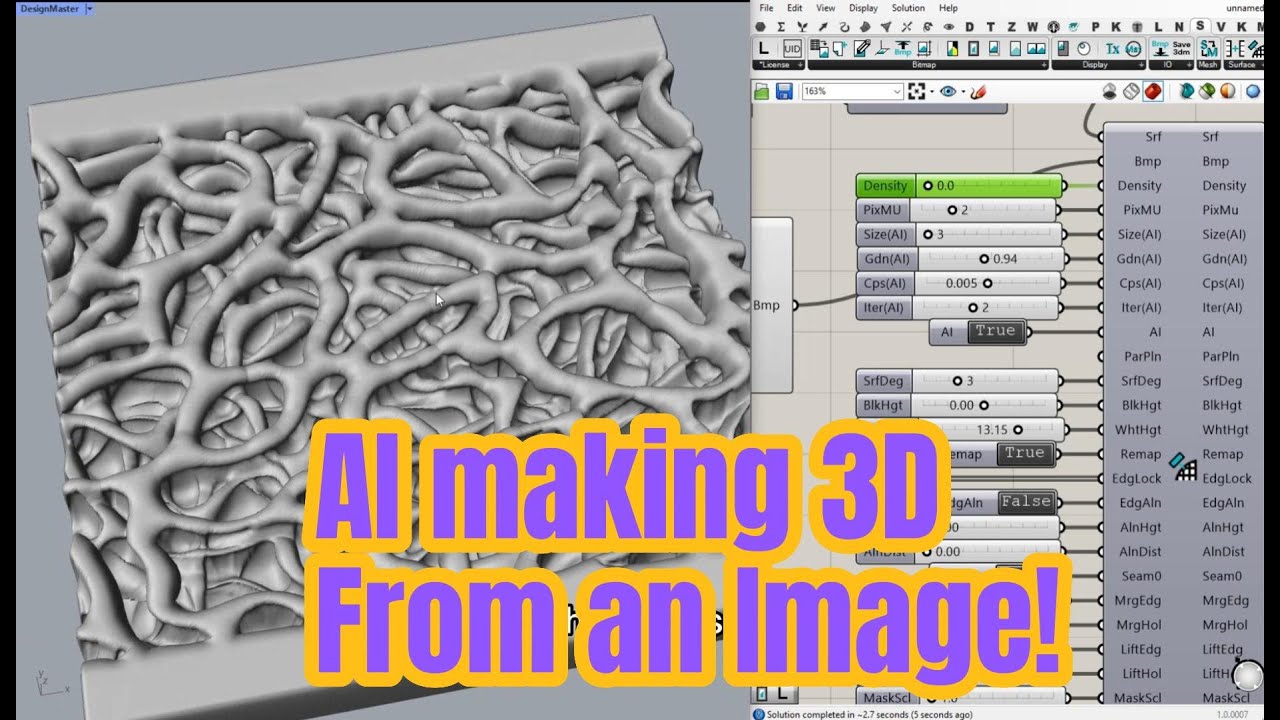1280x720 pixels.
Task: Open the Edit menu
Action: click(795, 8)
